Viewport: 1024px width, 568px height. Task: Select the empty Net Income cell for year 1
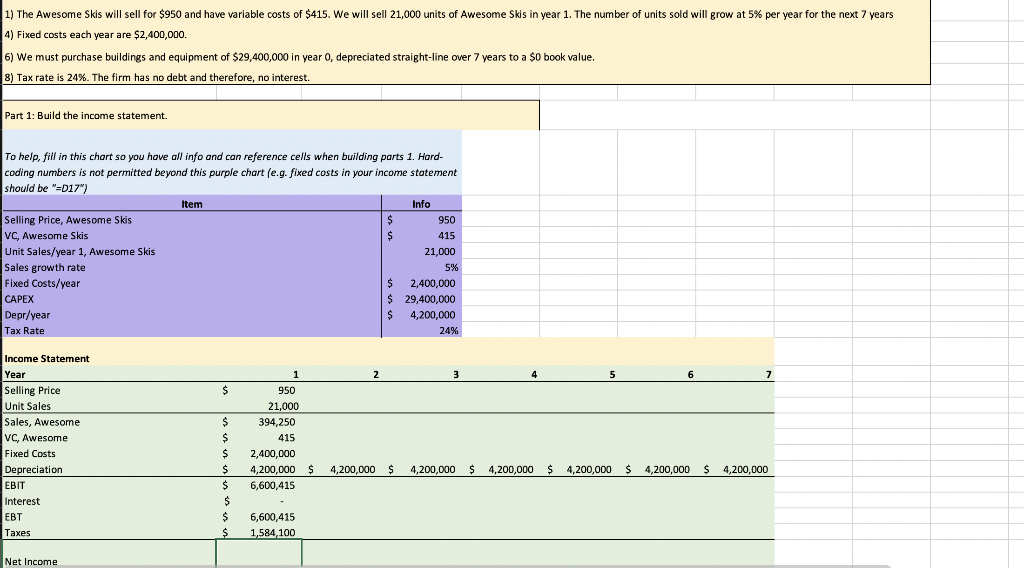259,553
